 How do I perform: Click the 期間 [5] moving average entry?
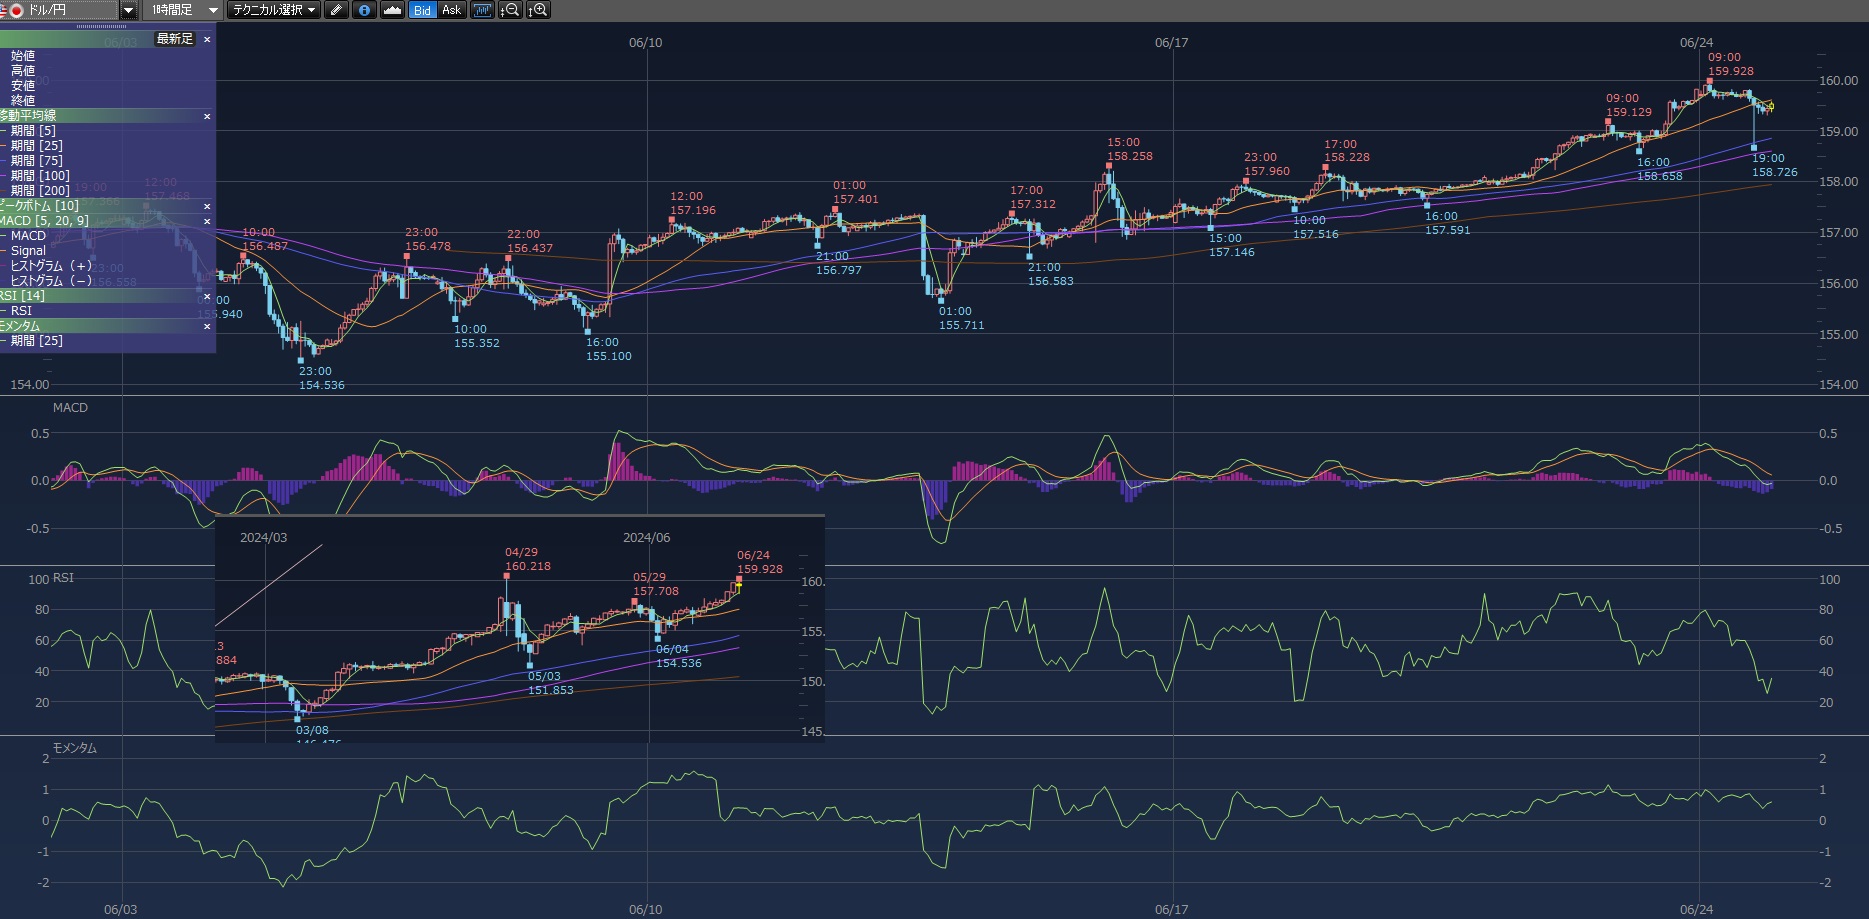[x=33, y=131]
